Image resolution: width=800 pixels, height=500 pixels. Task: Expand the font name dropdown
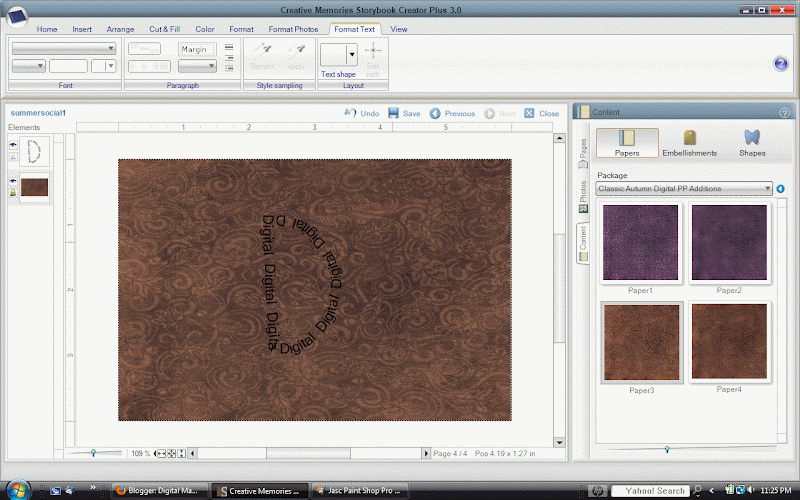(x=112, y=48)
